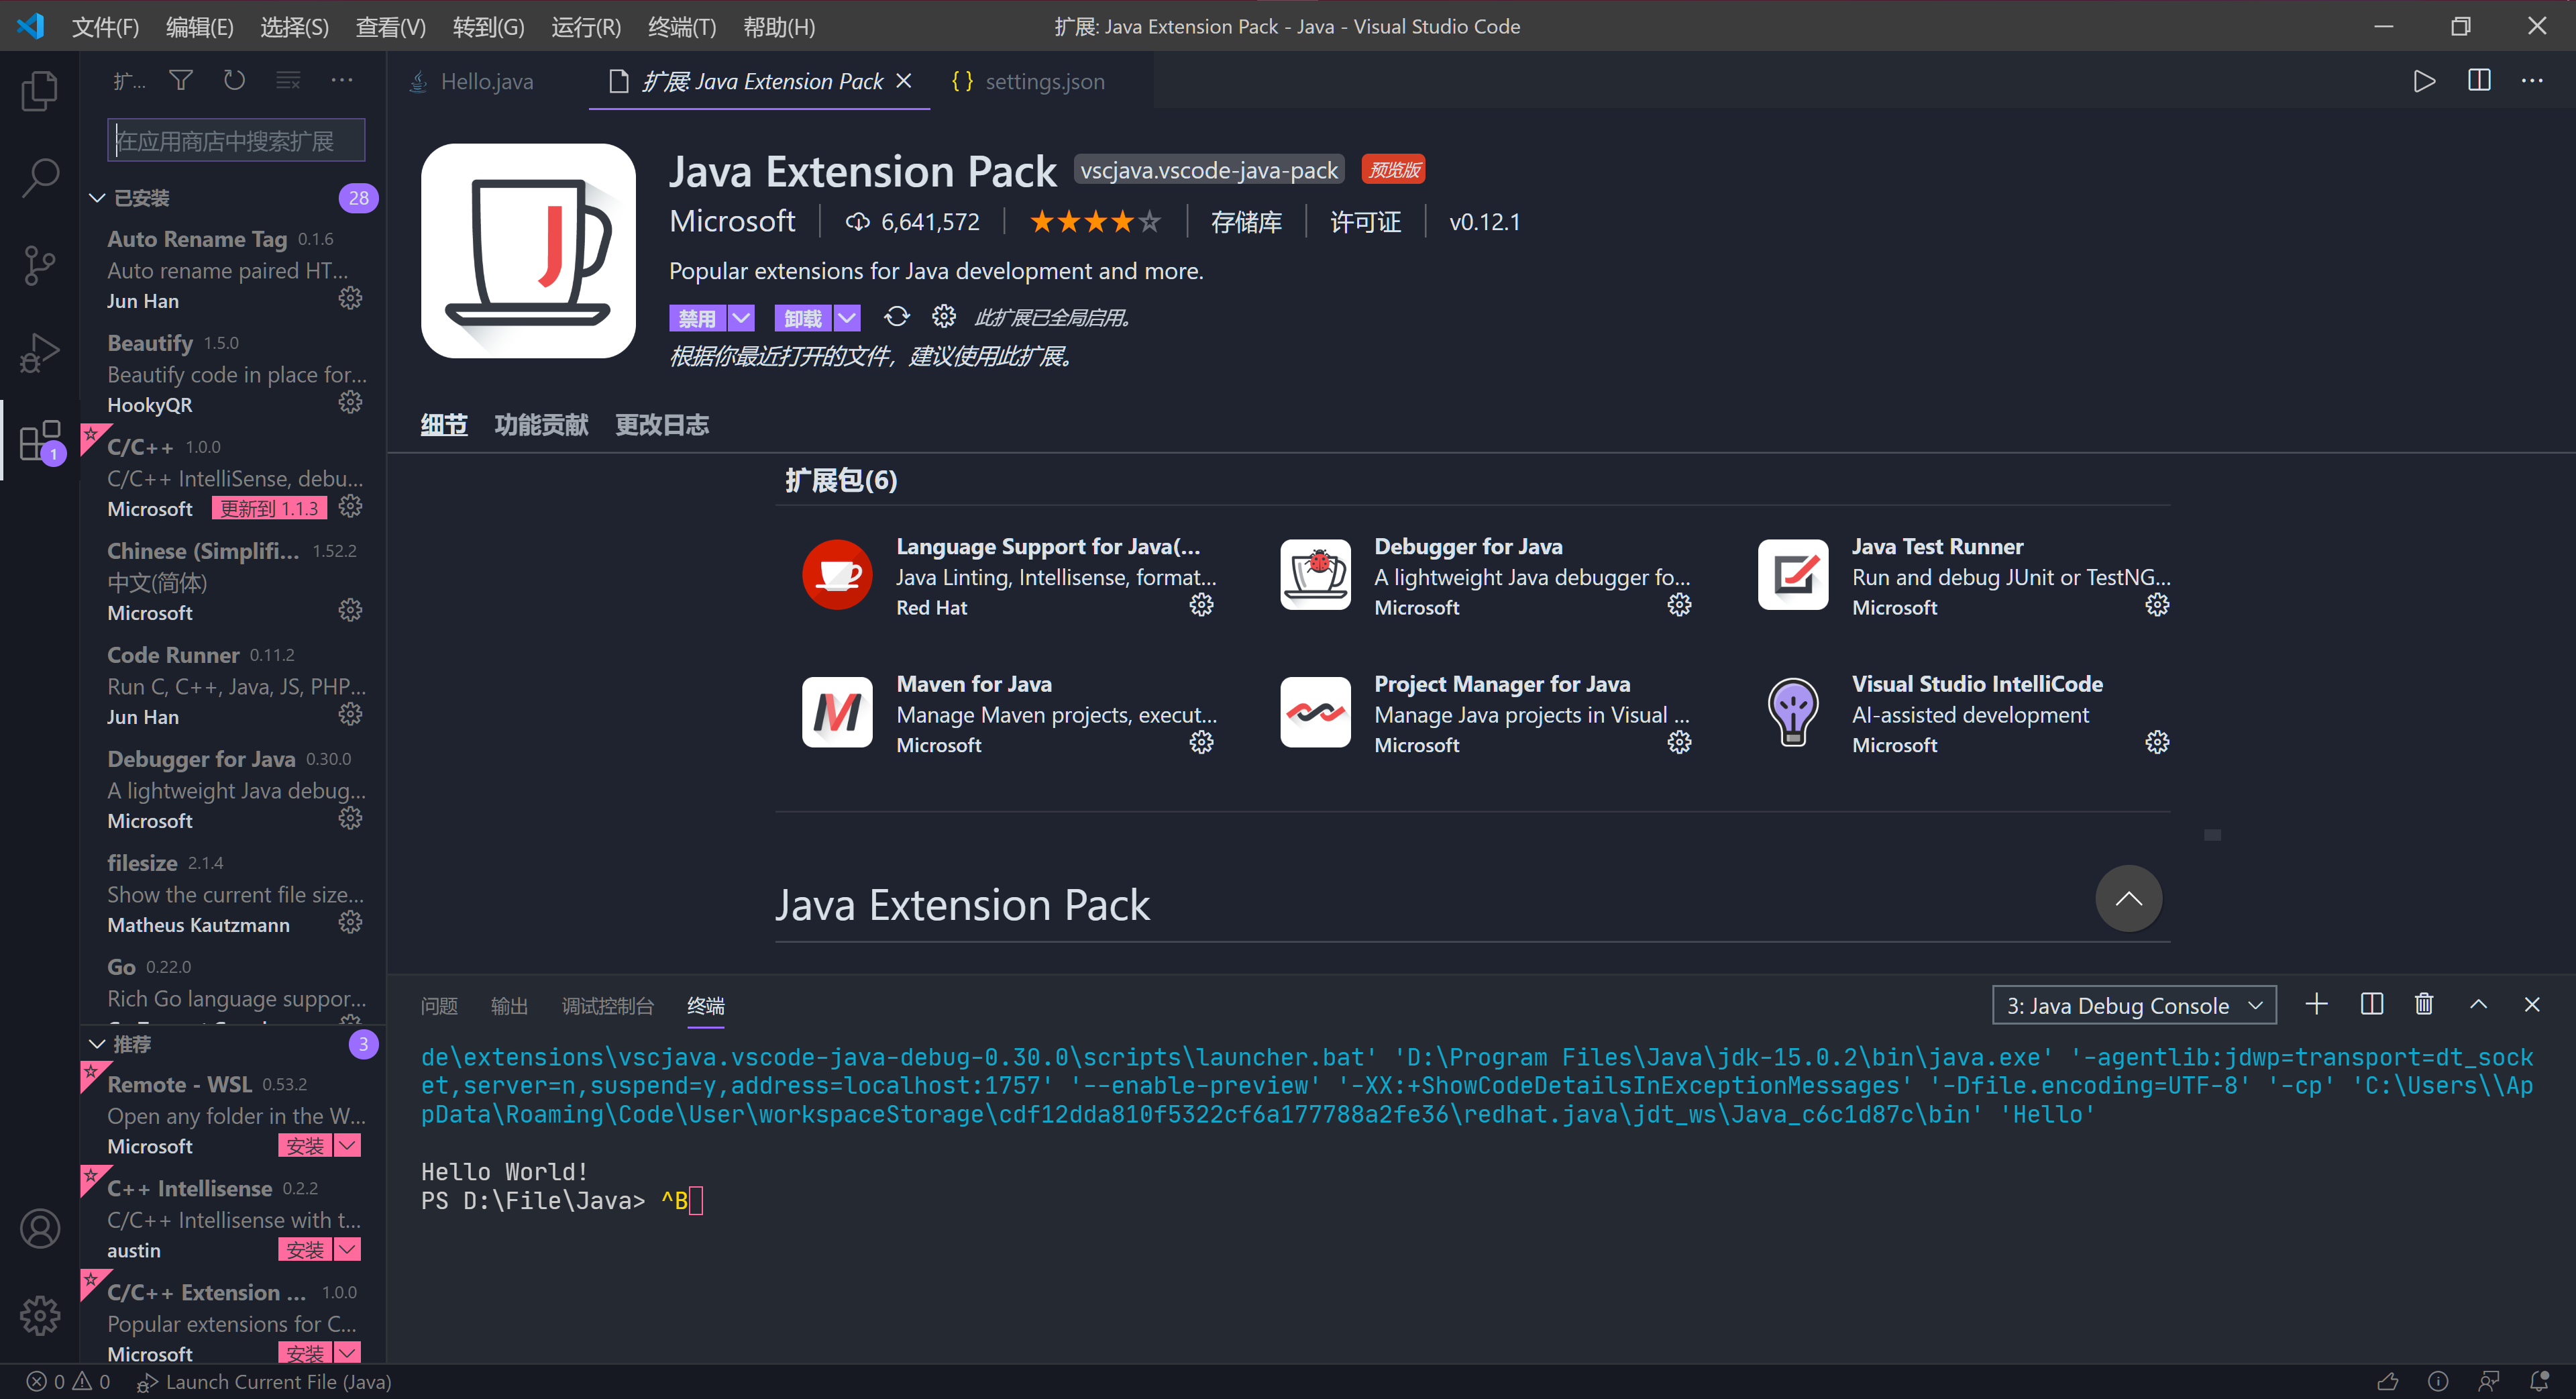The height and width of the screenshot is (1399, 2576).
Task: Open the Extensions view icon
Action: (40, 441)
